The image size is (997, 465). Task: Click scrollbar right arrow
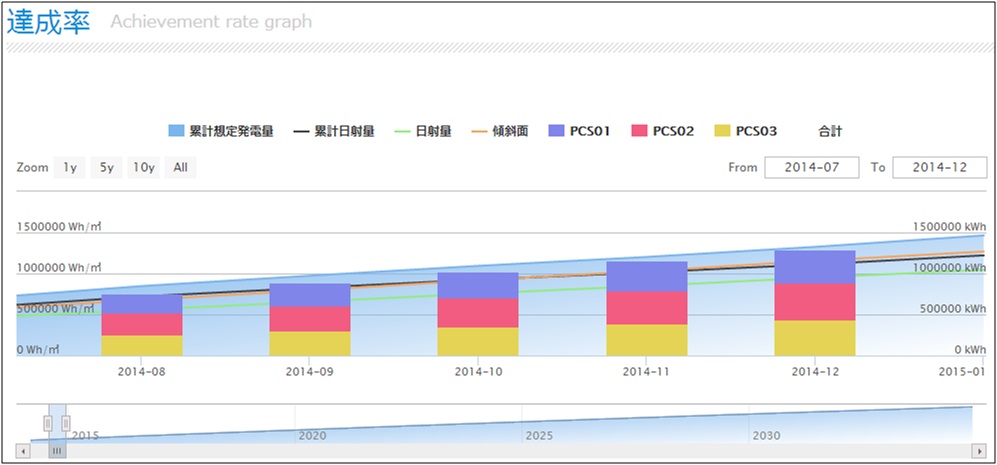pyautogui.click(x=979, y=451)
